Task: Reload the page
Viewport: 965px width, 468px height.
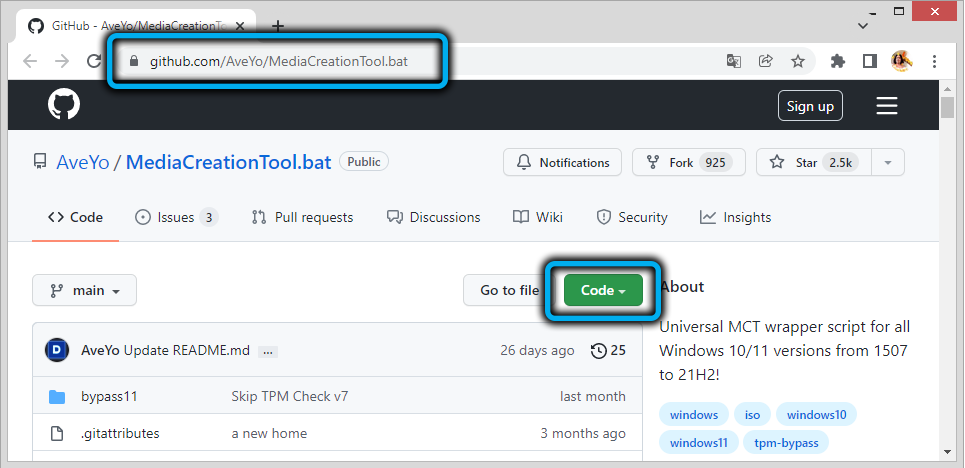Action: (94, 61)
